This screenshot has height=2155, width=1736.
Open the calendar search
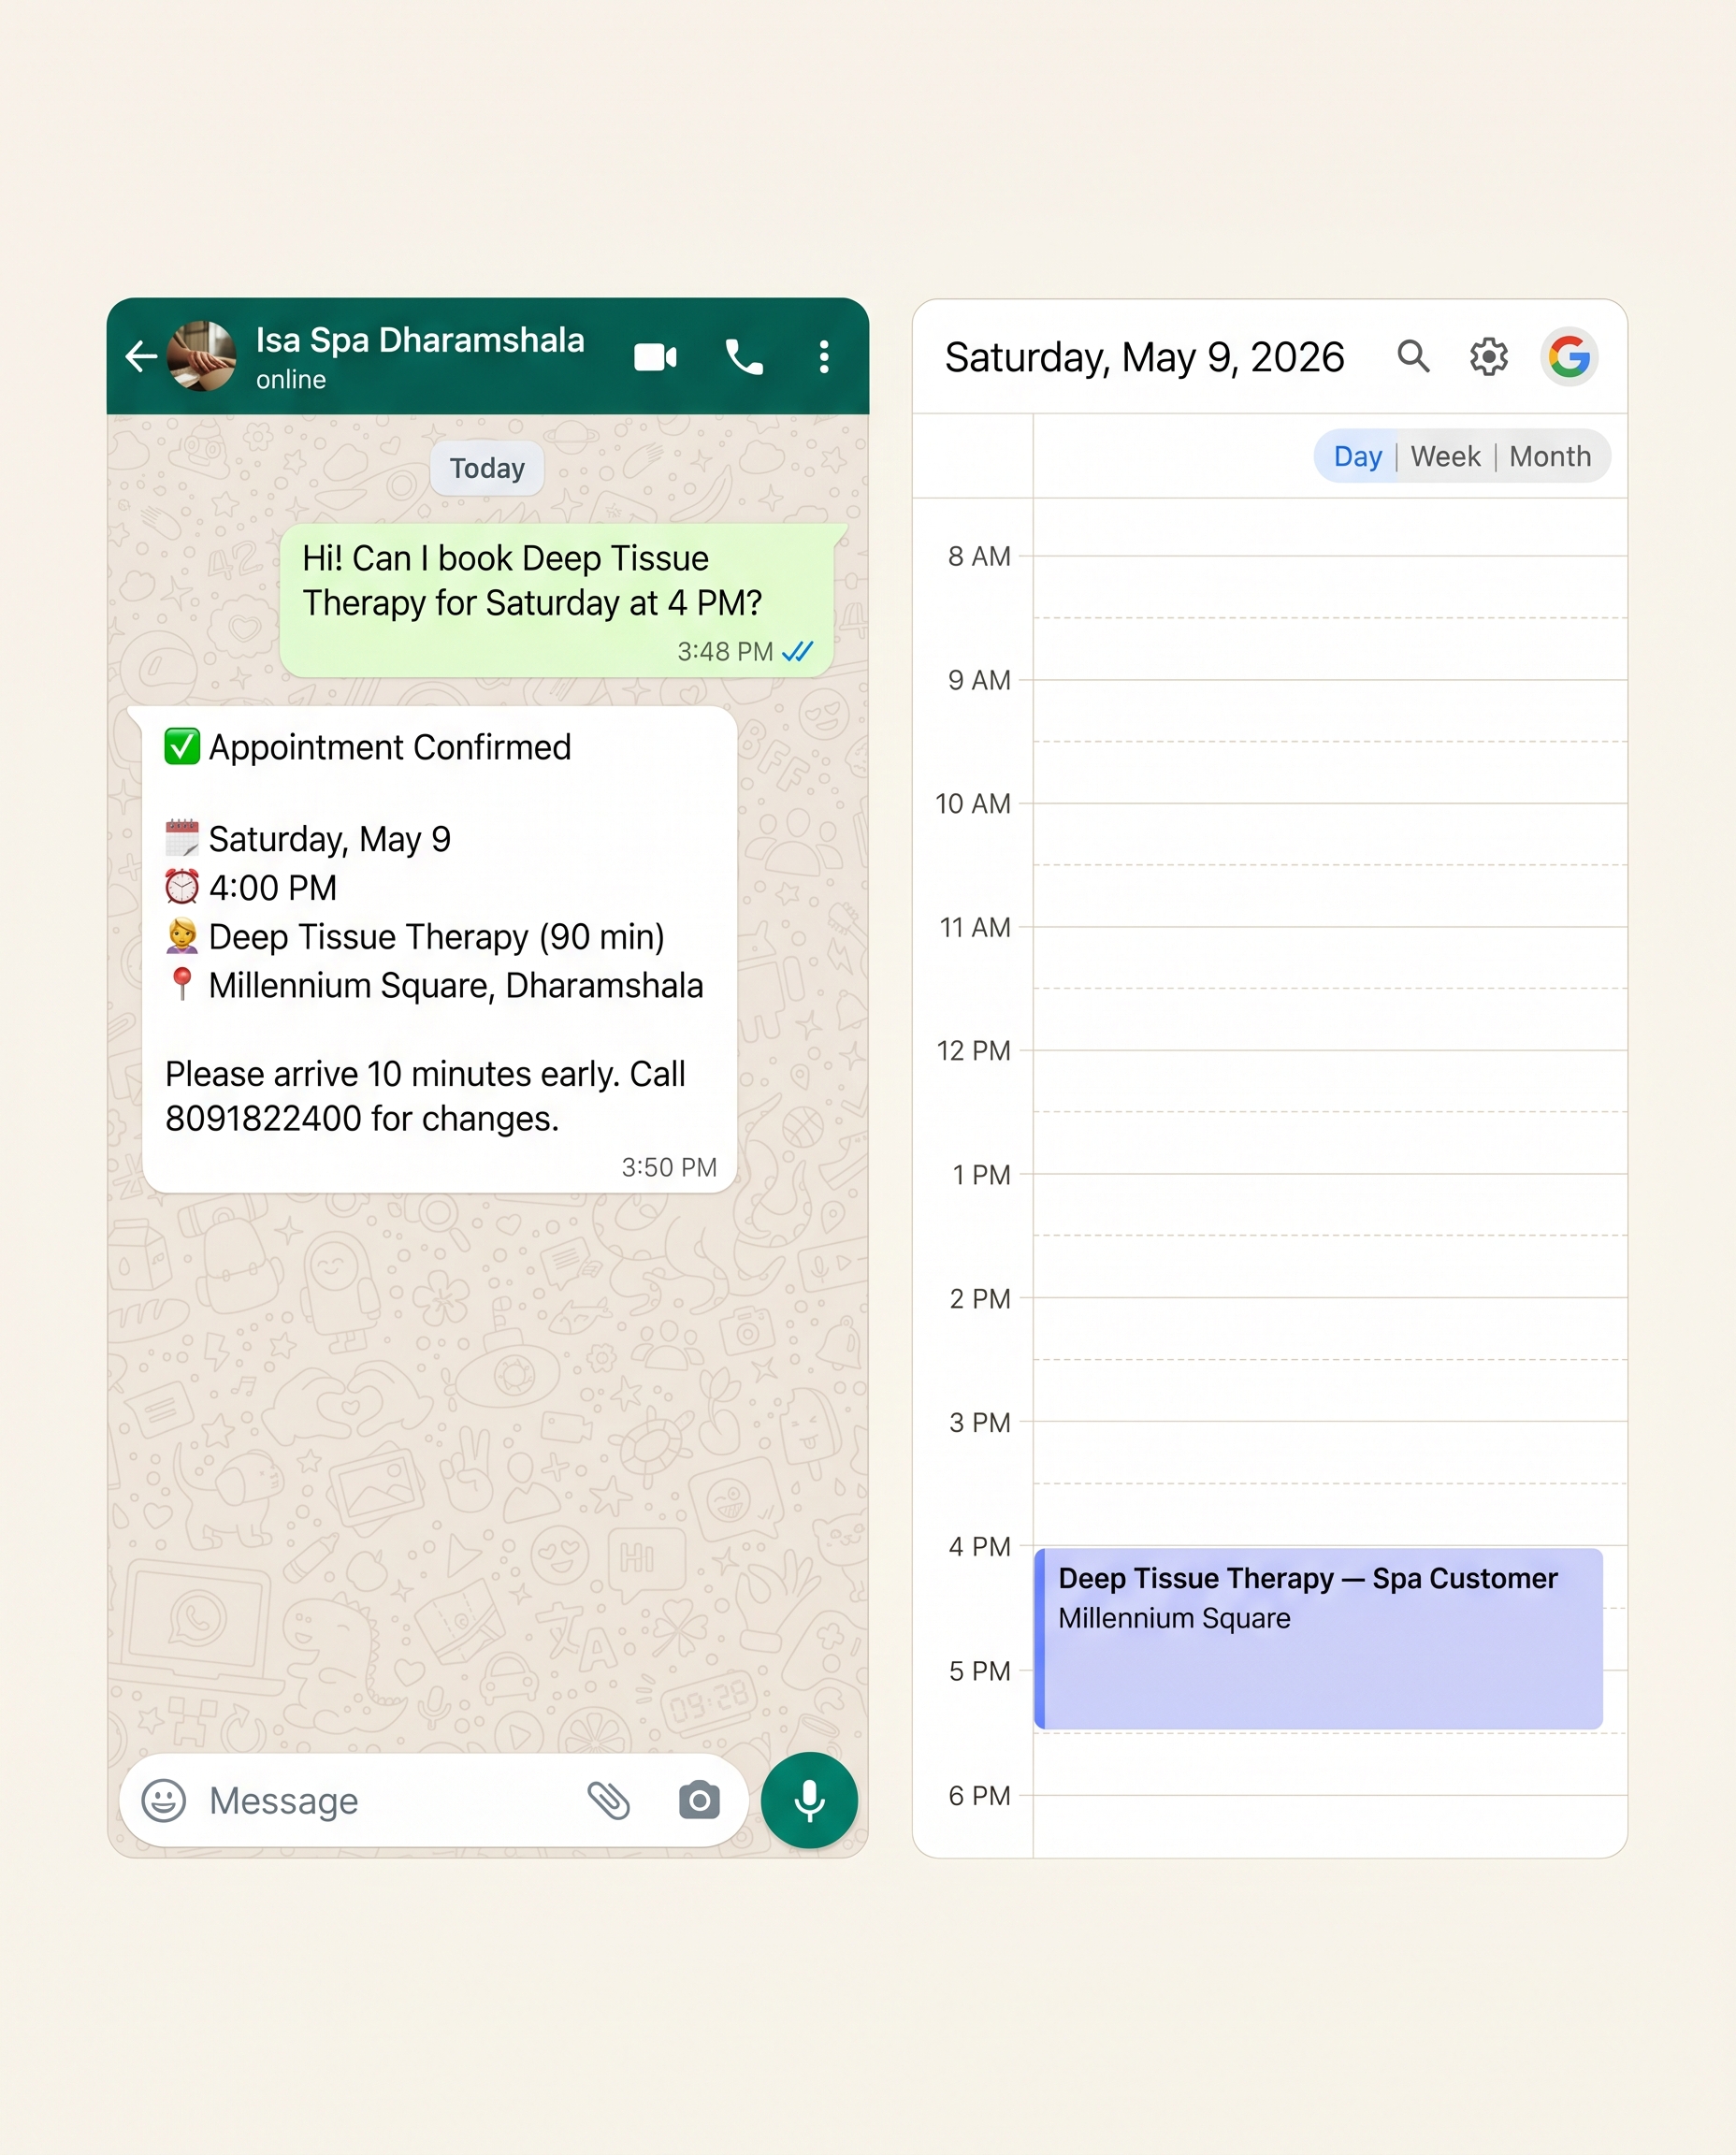[x=1413, y=356]
